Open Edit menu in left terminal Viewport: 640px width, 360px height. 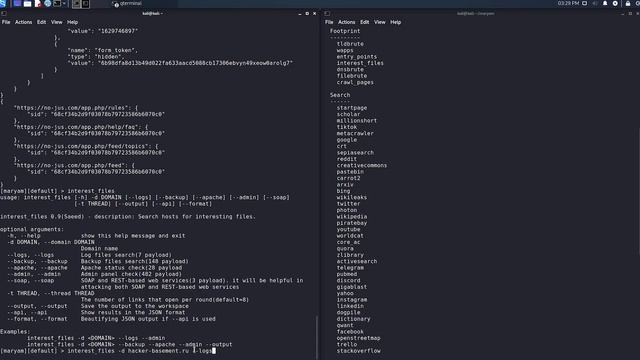[41, 22]
